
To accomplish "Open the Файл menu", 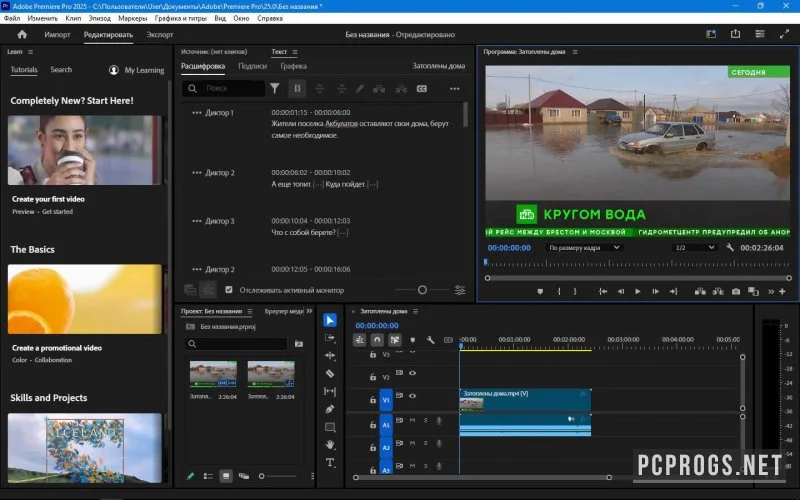I will click(12, 18).
